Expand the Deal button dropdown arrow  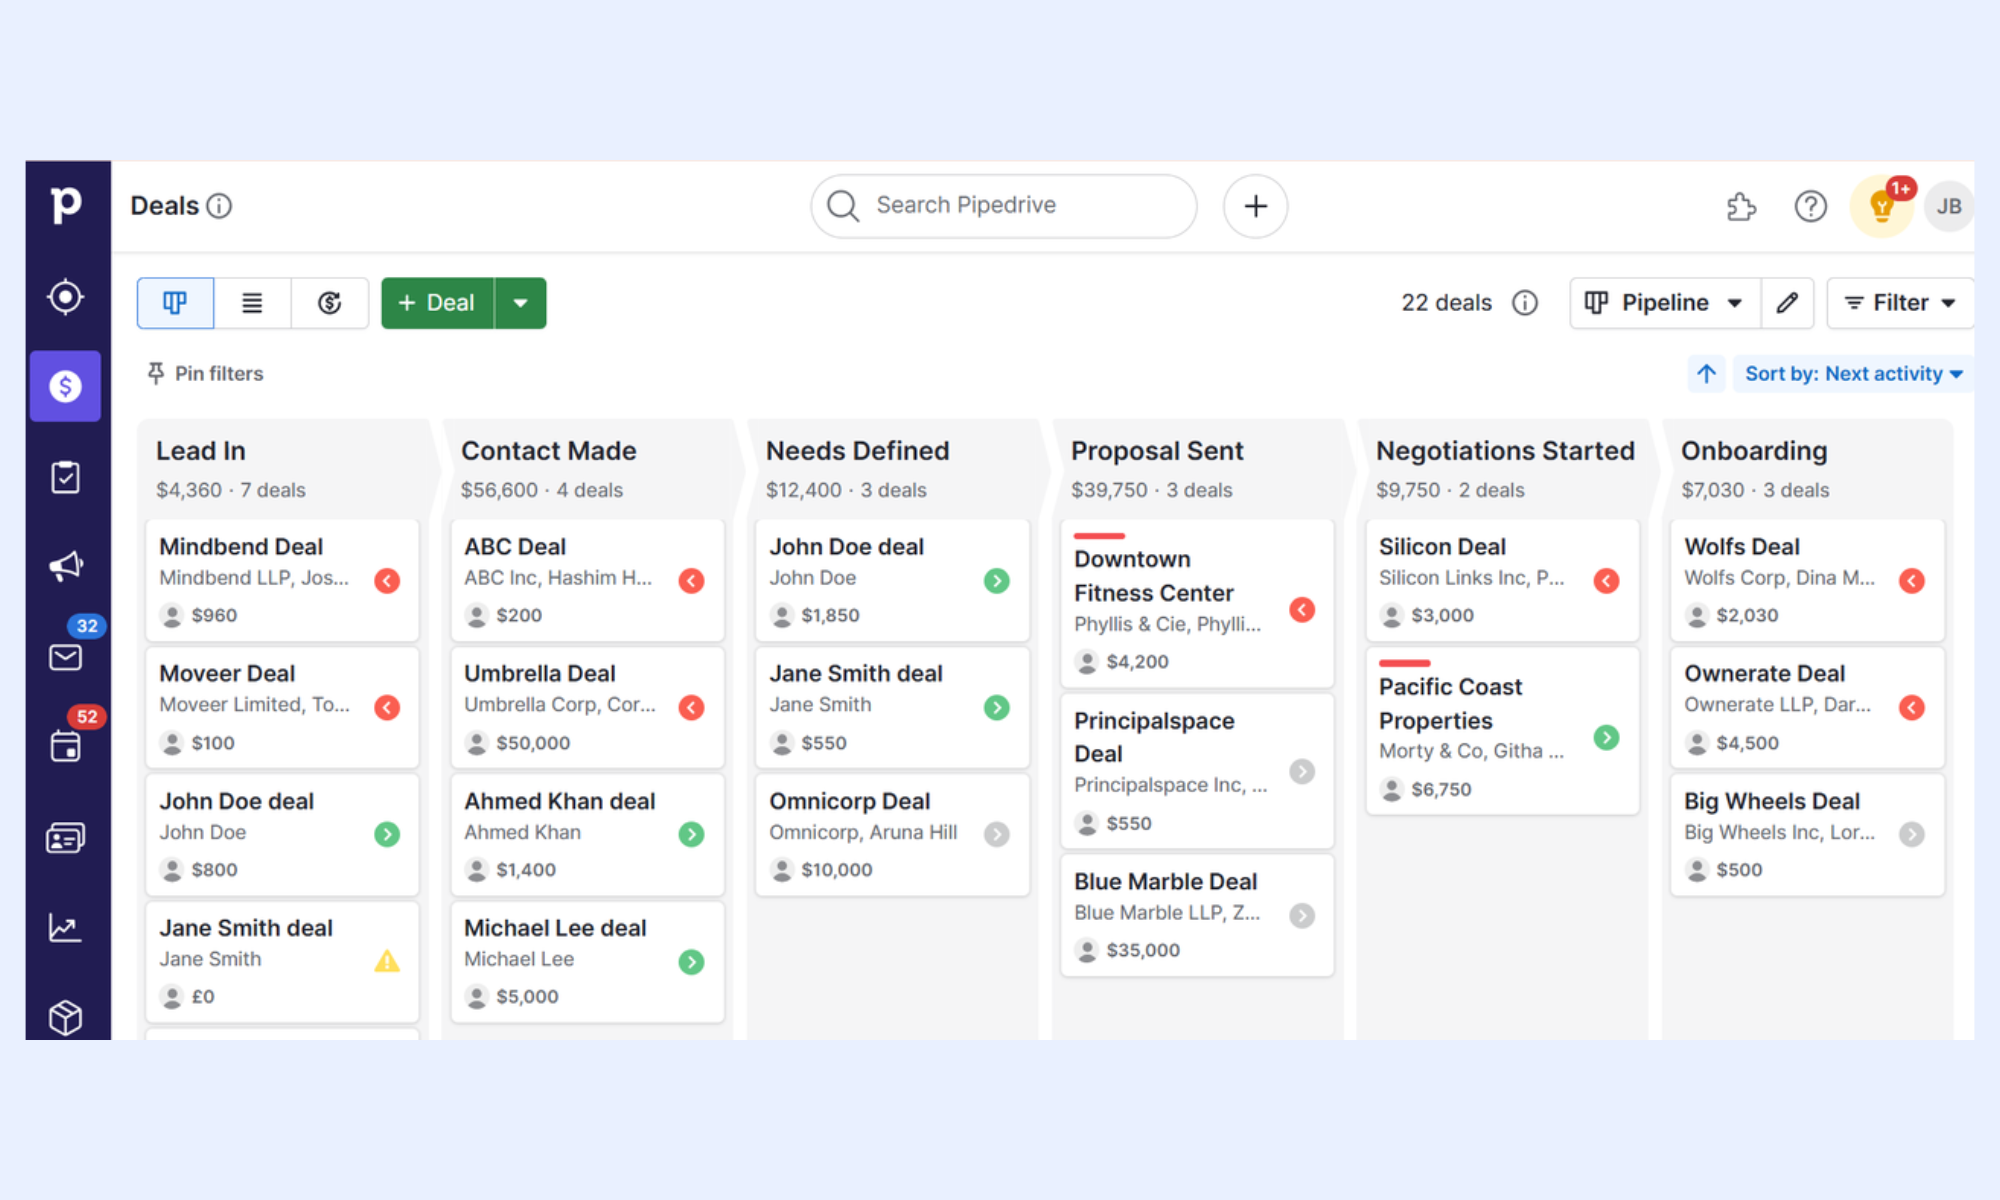tap(520, 303)
